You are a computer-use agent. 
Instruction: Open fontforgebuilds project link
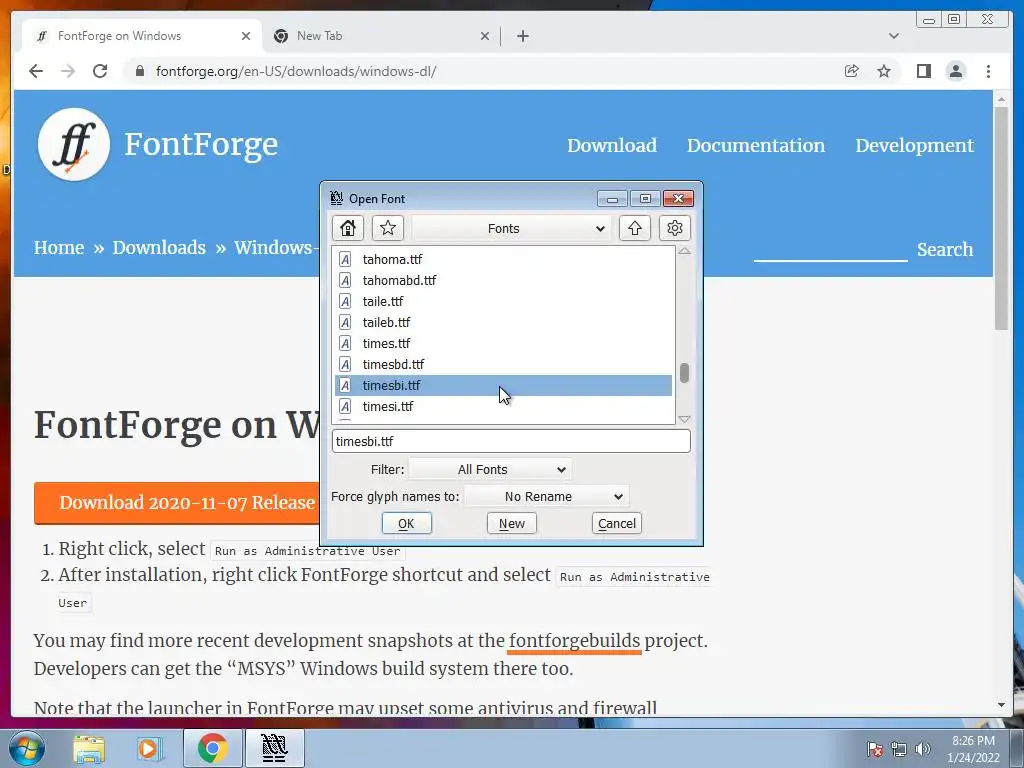[574, 641]
